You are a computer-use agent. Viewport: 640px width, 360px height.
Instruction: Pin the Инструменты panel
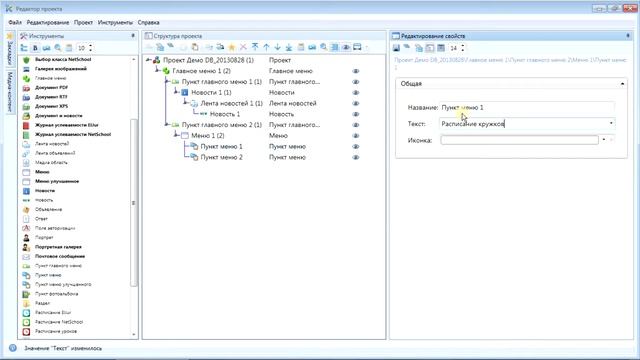133,36
